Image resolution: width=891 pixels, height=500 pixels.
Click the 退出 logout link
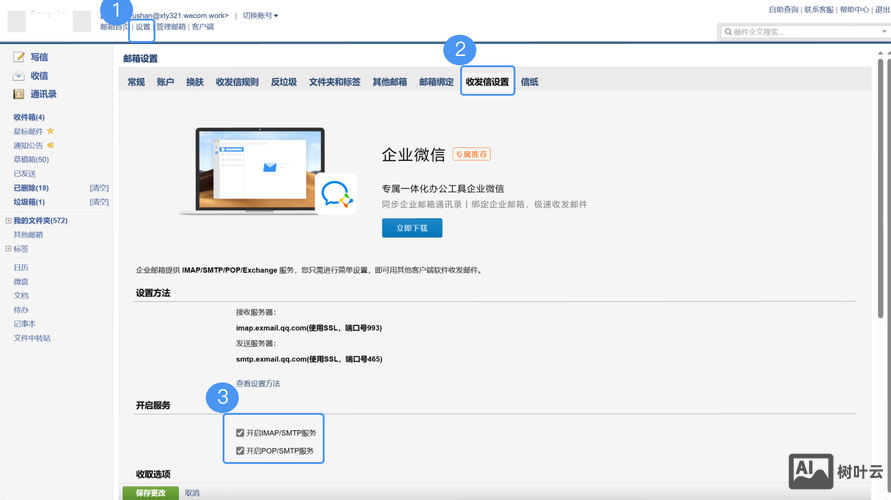pos(882,10)
